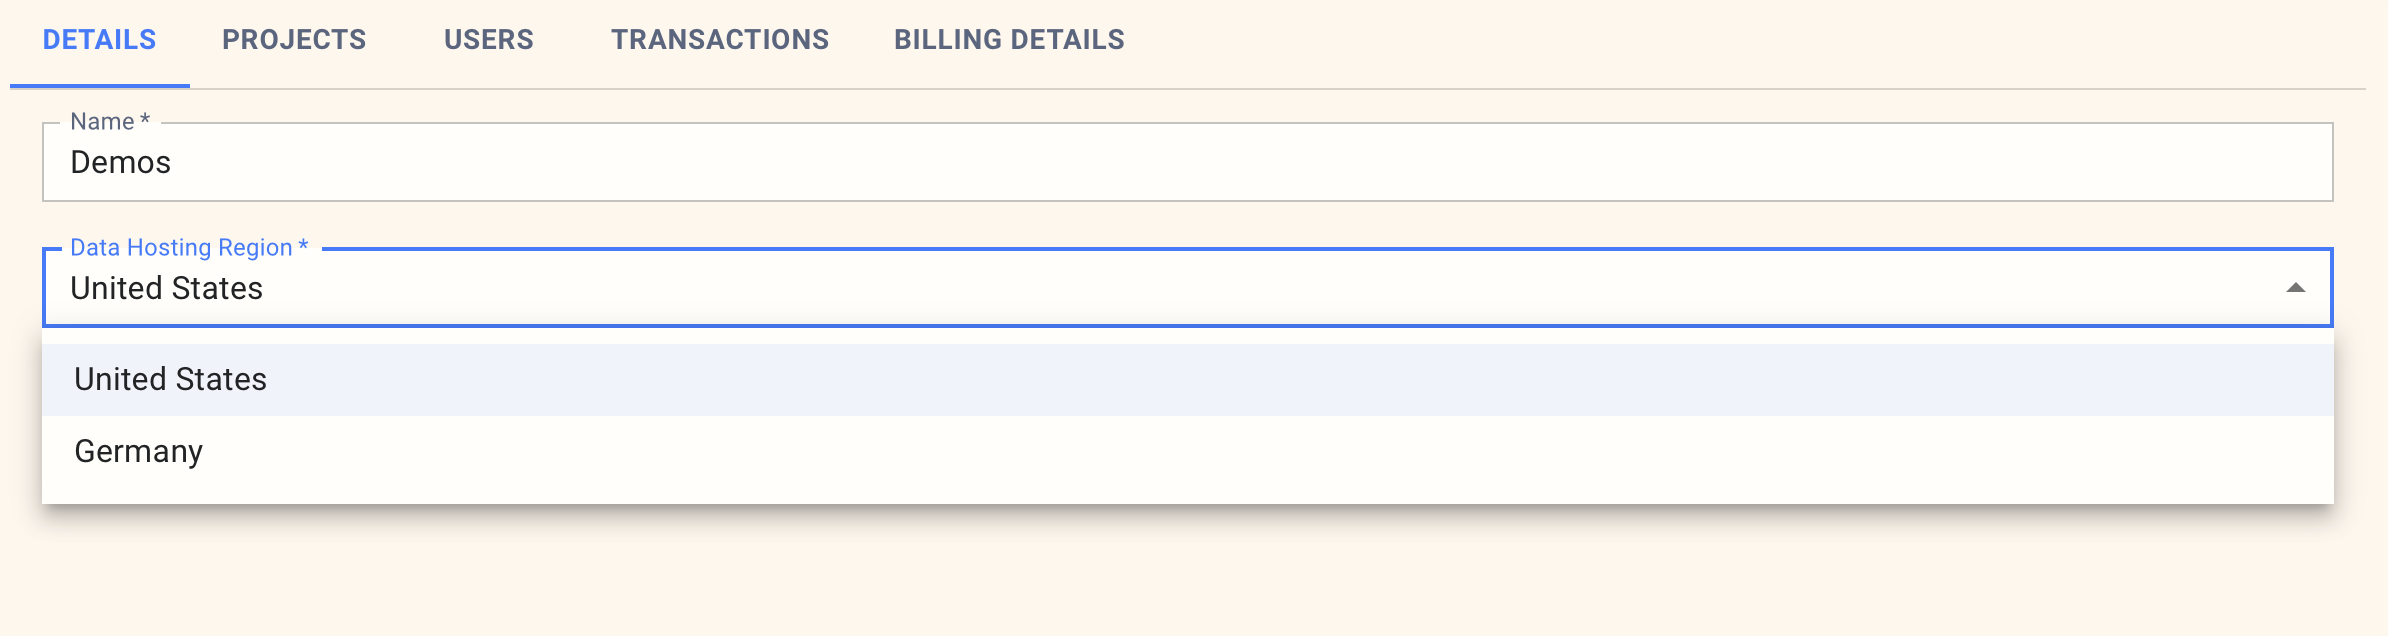Pick United States in the open list

coord(171,380)
